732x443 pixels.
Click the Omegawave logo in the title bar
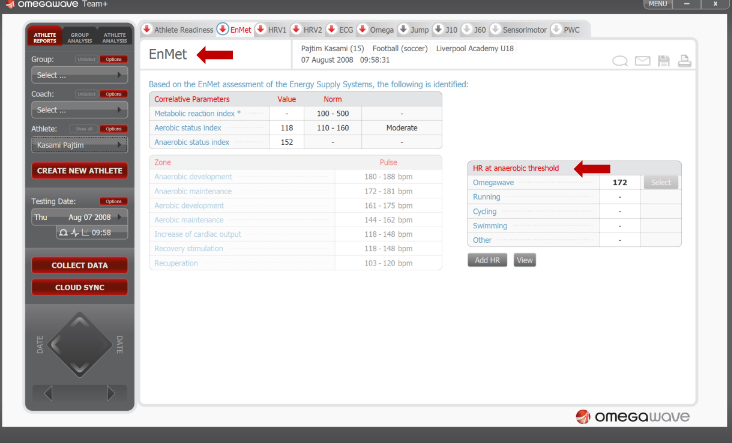coord(10,4)
